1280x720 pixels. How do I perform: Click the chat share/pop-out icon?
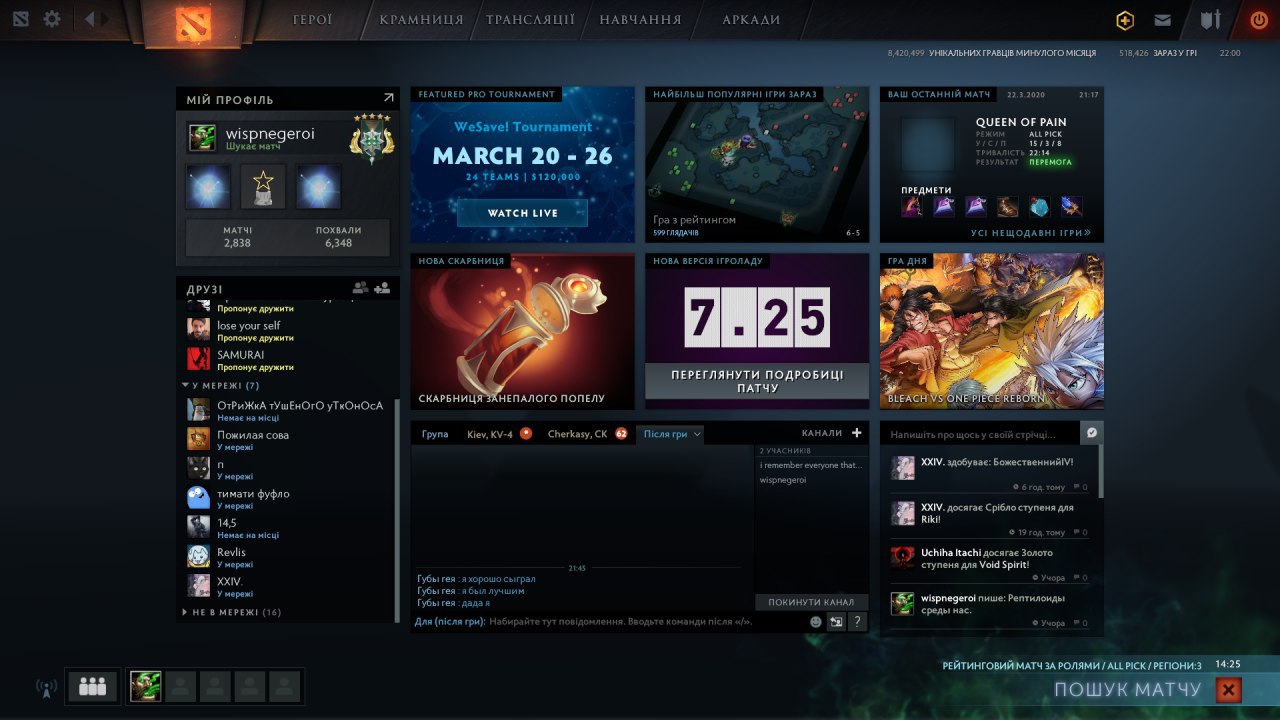pyautogui.click(x=836, y=621)
